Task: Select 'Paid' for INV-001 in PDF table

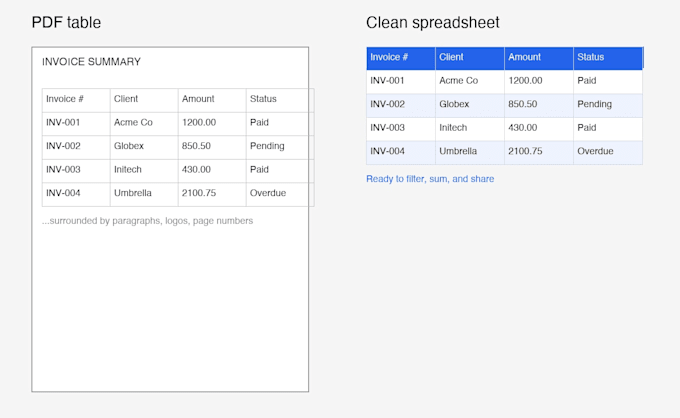Action: click(280, 124)
